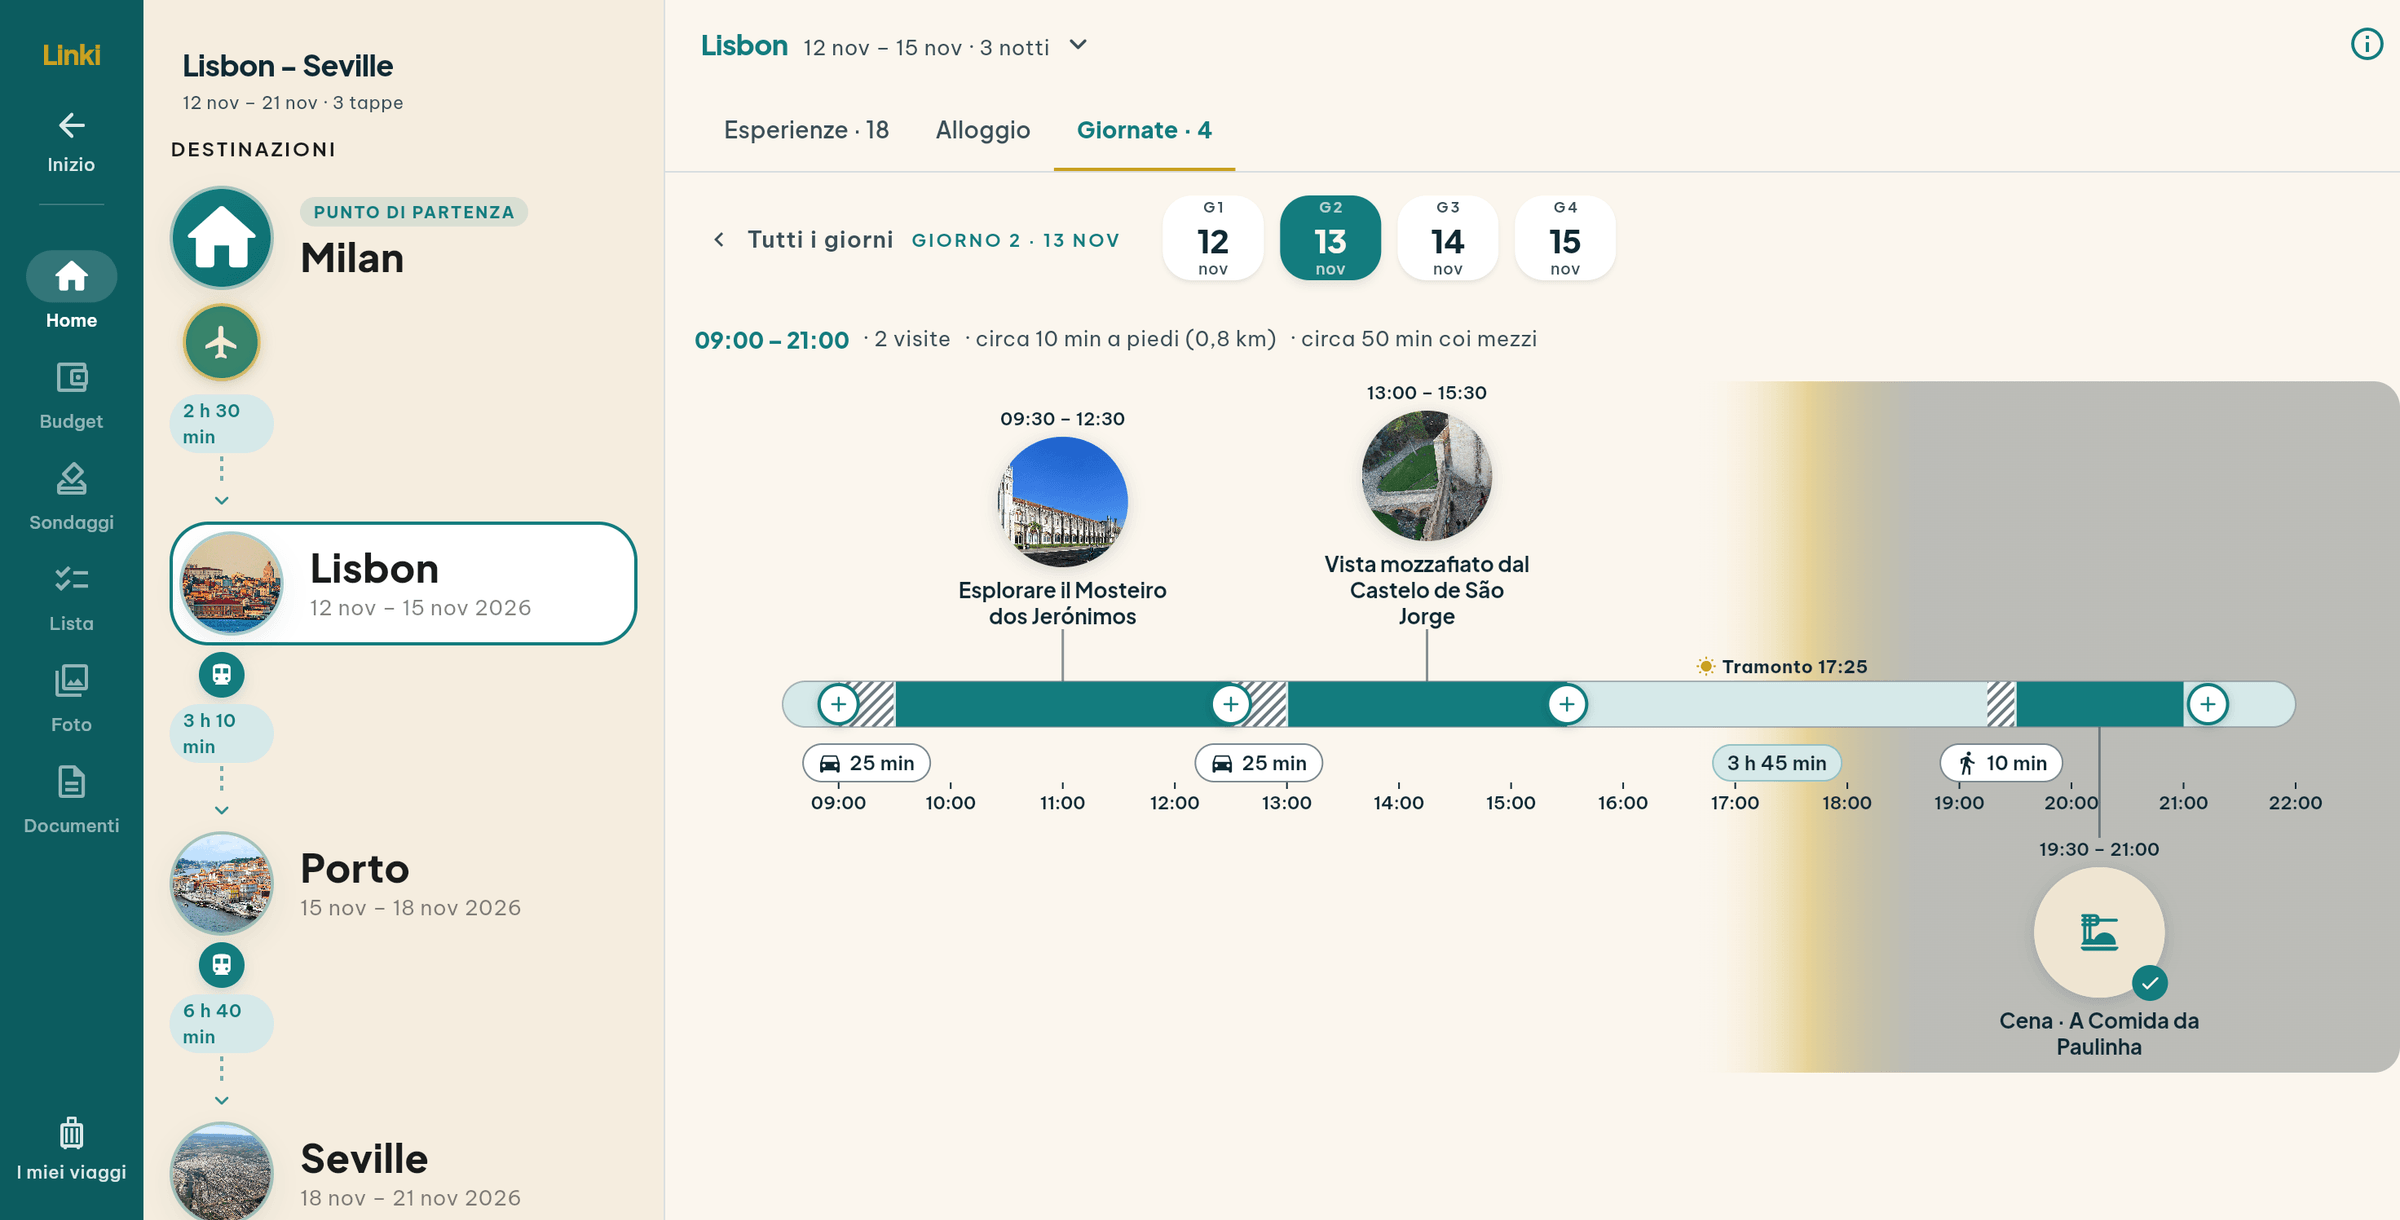The width and height of the screenshot is (2400, 1220).
Task: Click the 6 h 40 min train duration
Action: tap(221, 1023)
